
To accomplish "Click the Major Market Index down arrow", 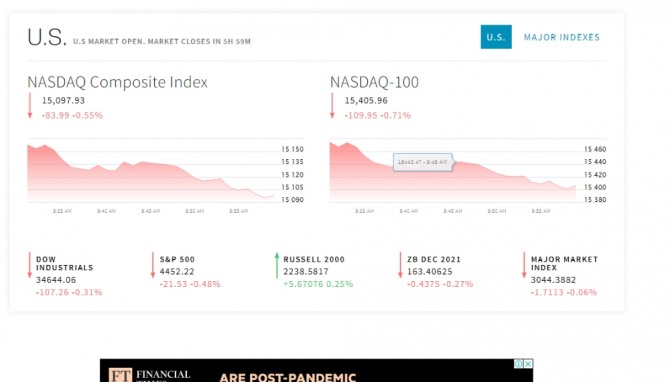I will click(x=524, y=265).
